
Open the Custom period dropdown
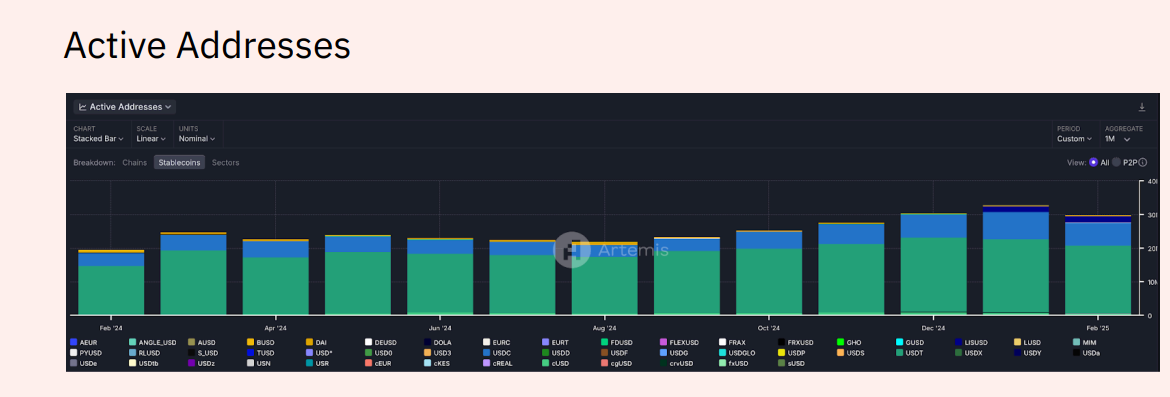(1074, 139)
